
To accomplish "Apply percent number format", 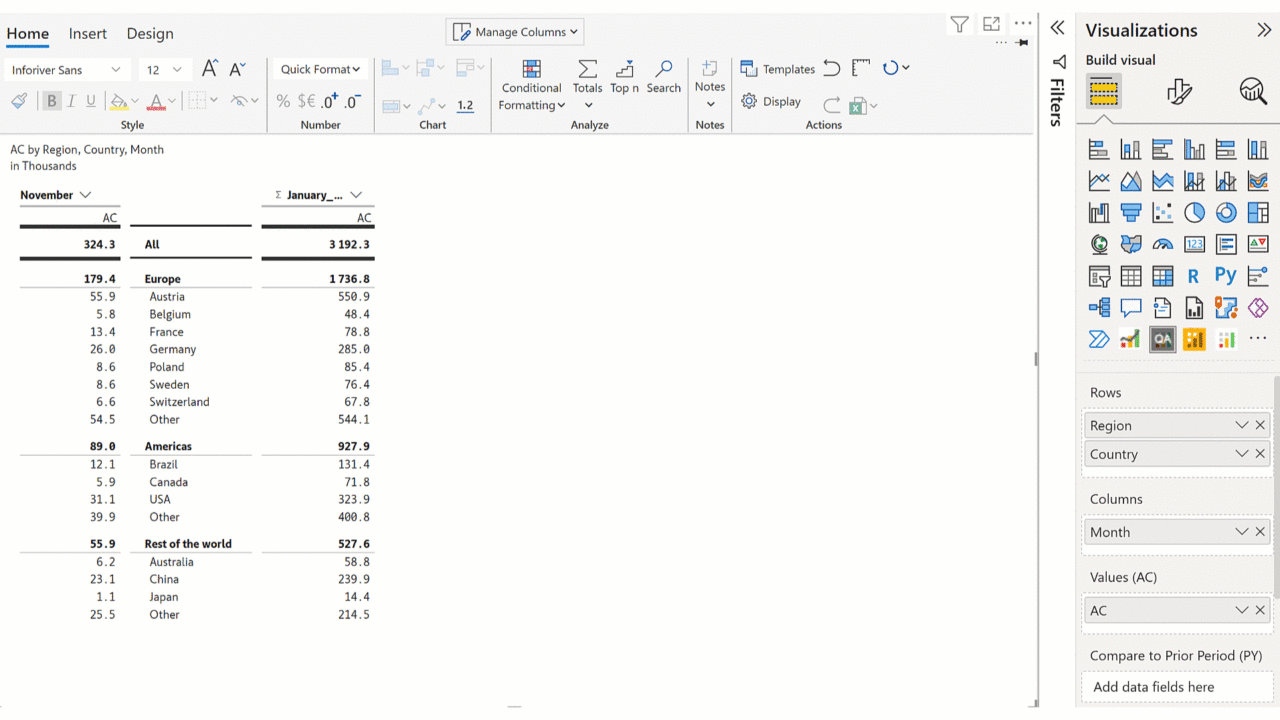I will point(283,101).
